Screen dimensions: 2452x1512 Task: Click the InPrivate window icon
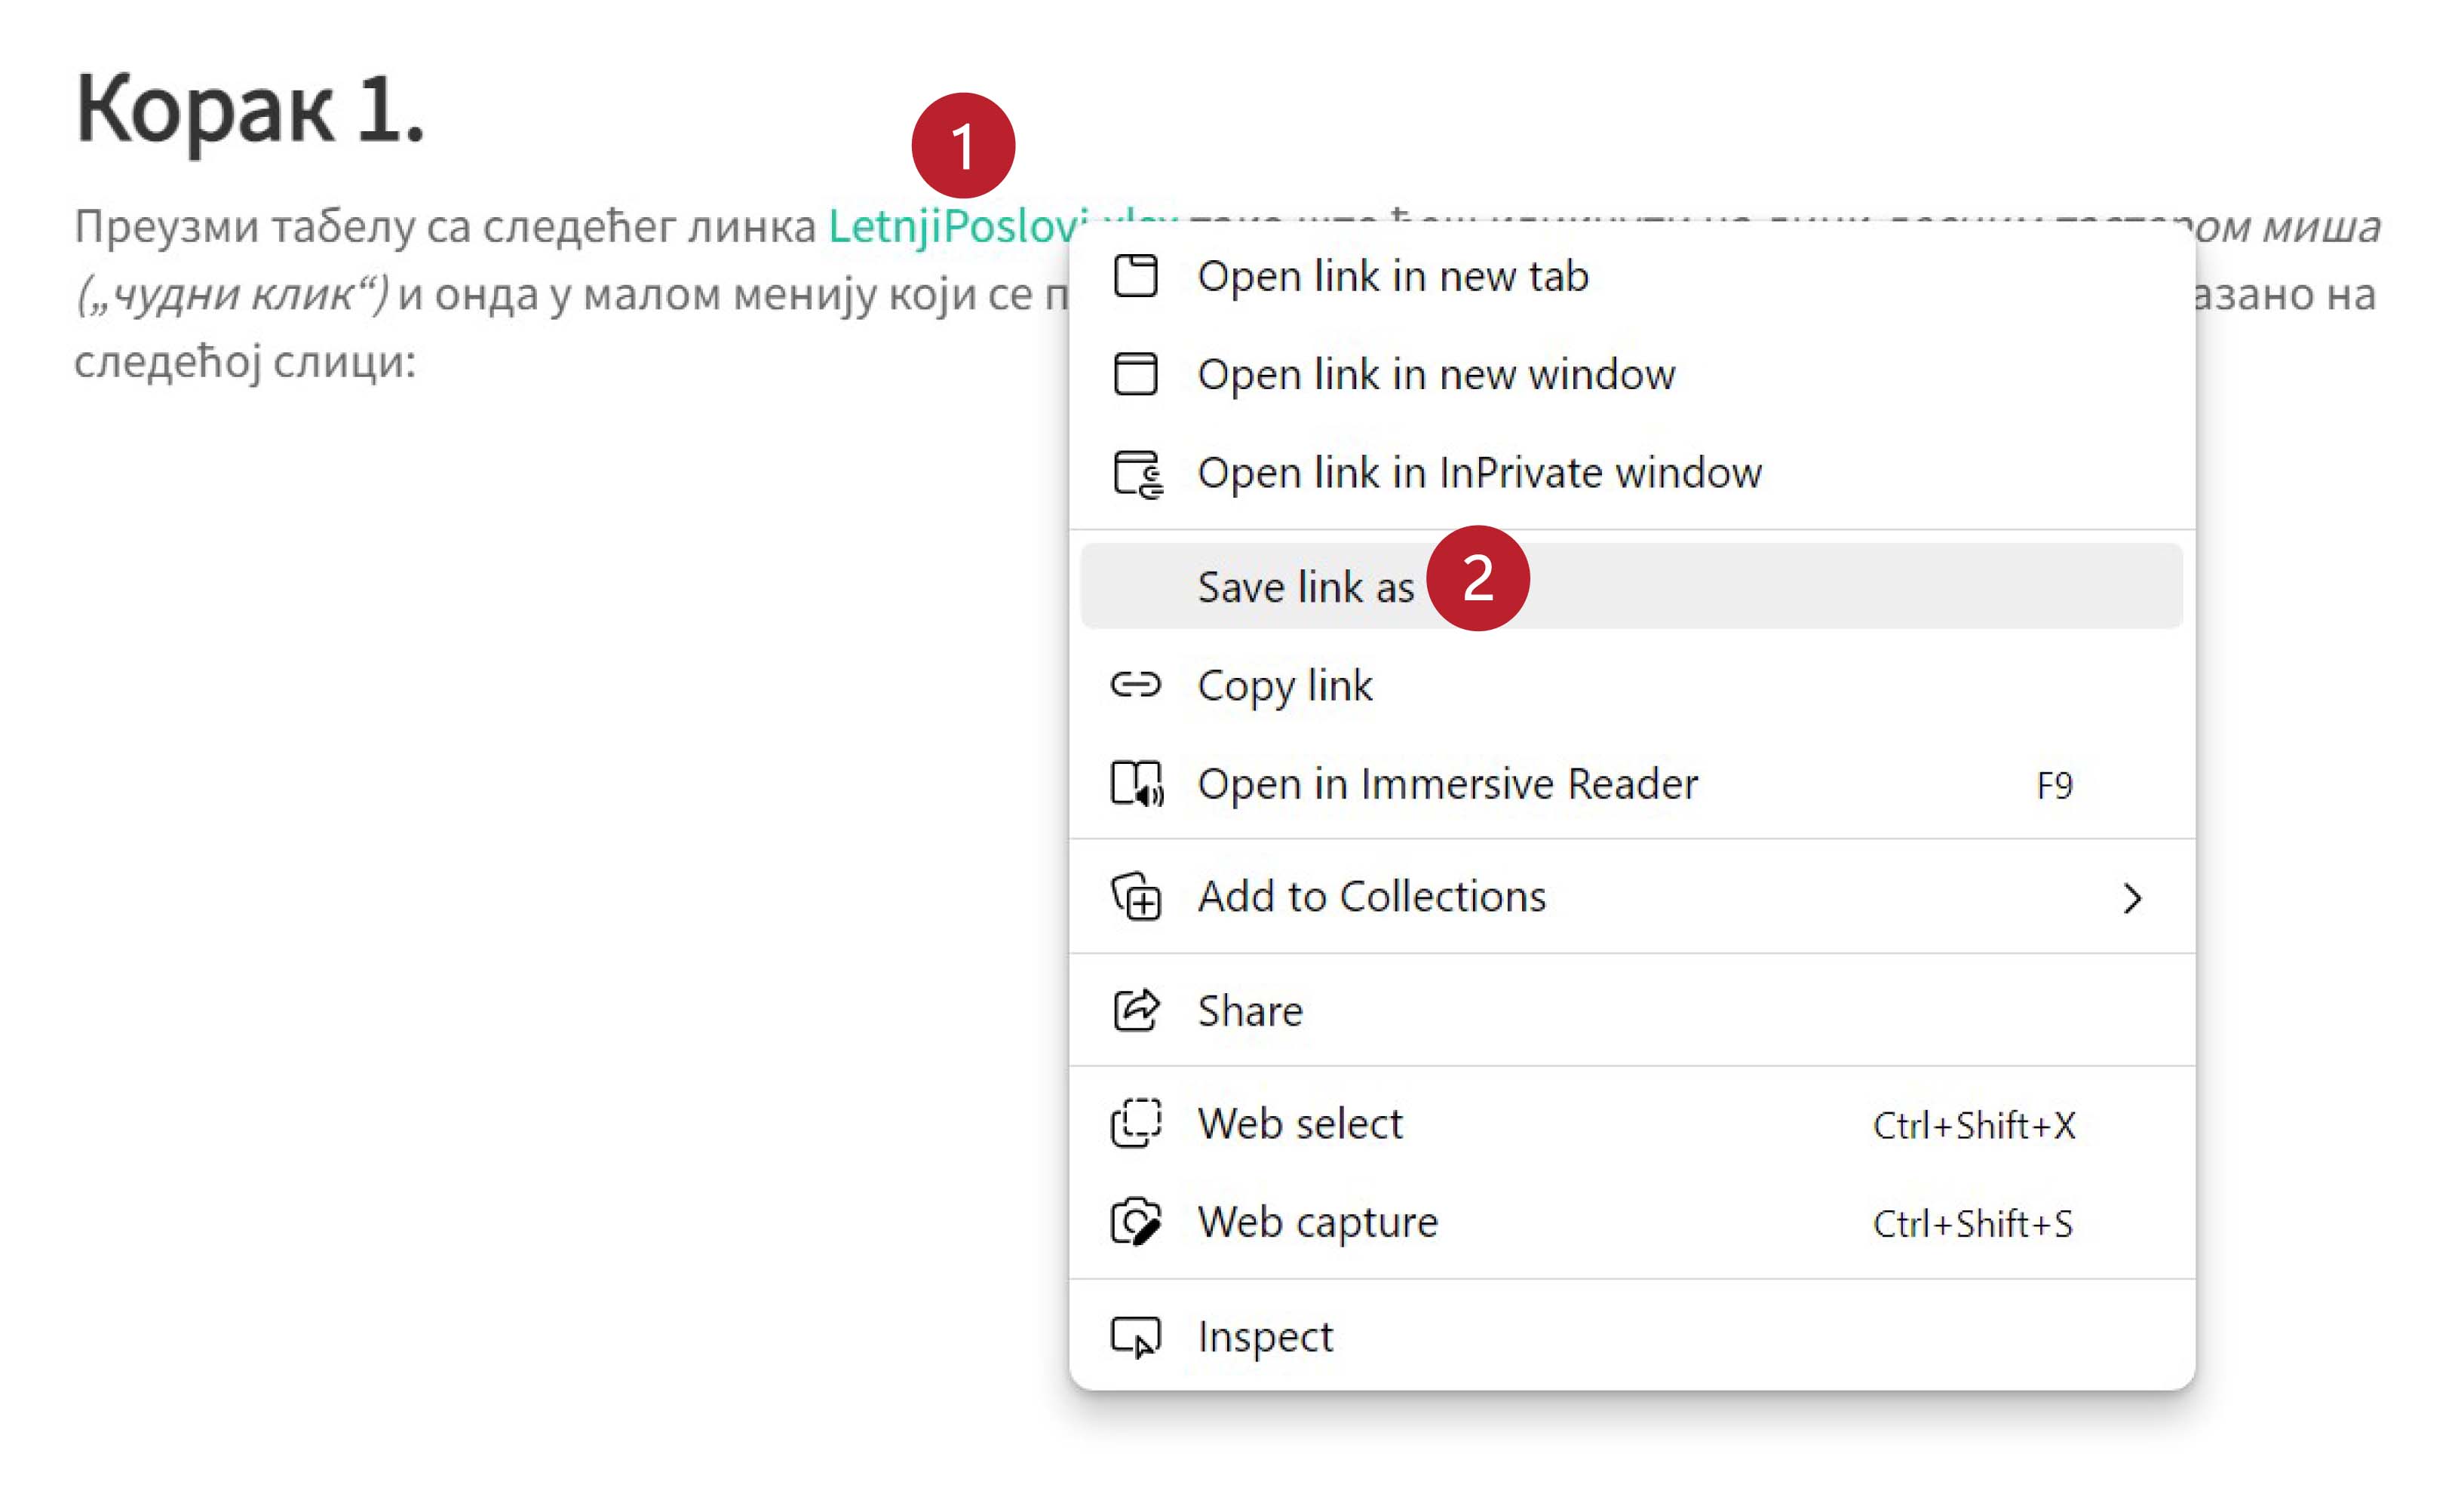click(1137, 473)
